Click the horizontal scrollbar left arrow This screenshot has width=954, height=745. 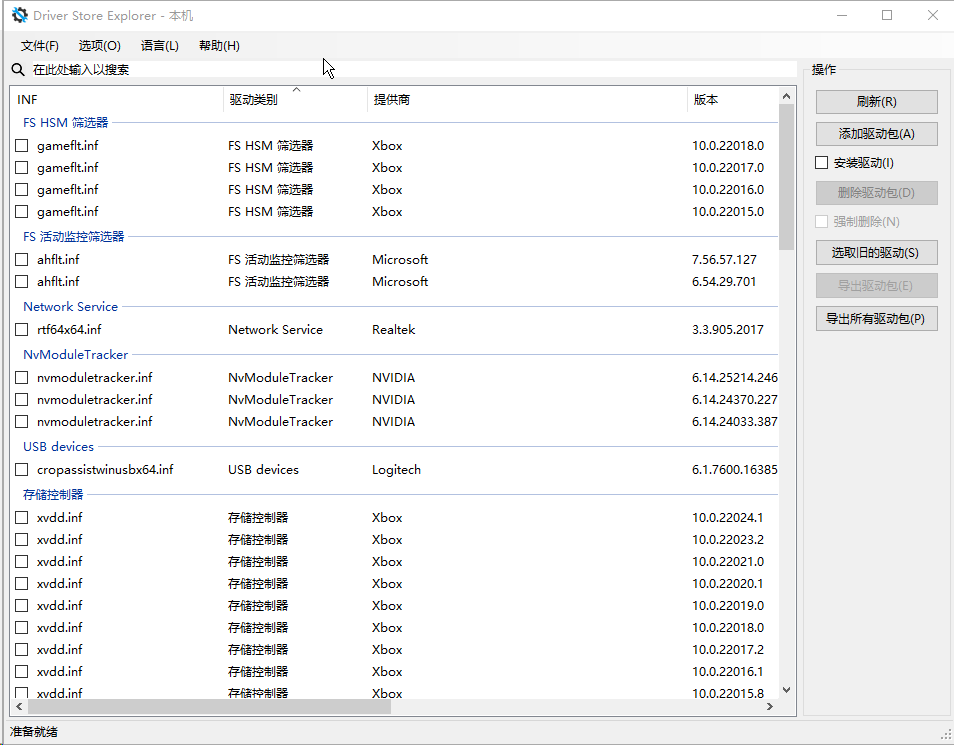19,706
